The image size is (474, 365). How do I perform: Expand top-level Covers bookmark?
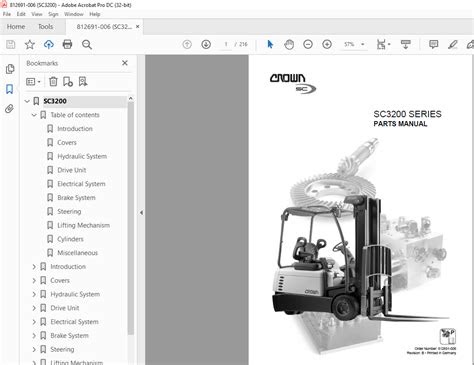(x=34, y=281)
